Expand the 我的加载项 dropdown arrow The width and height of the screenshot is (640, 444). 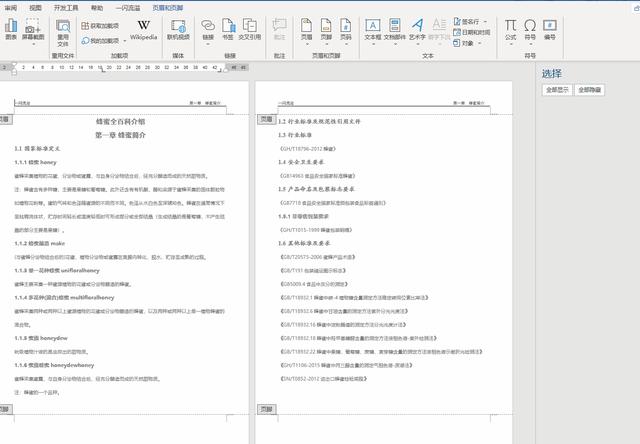pos(125,41)
